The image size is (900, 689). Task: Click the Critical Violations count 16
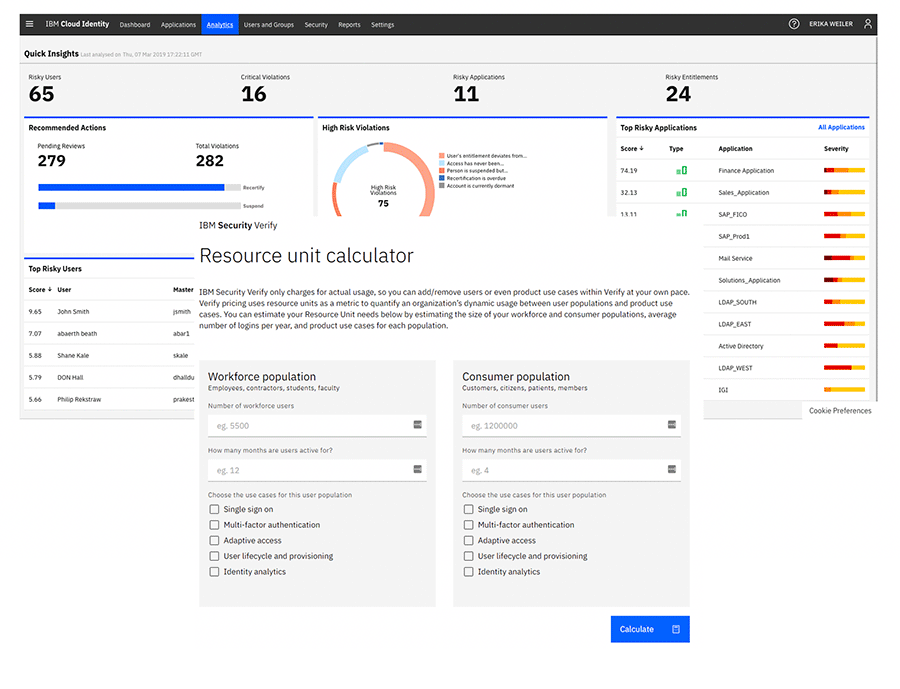[x=254, y=94]
